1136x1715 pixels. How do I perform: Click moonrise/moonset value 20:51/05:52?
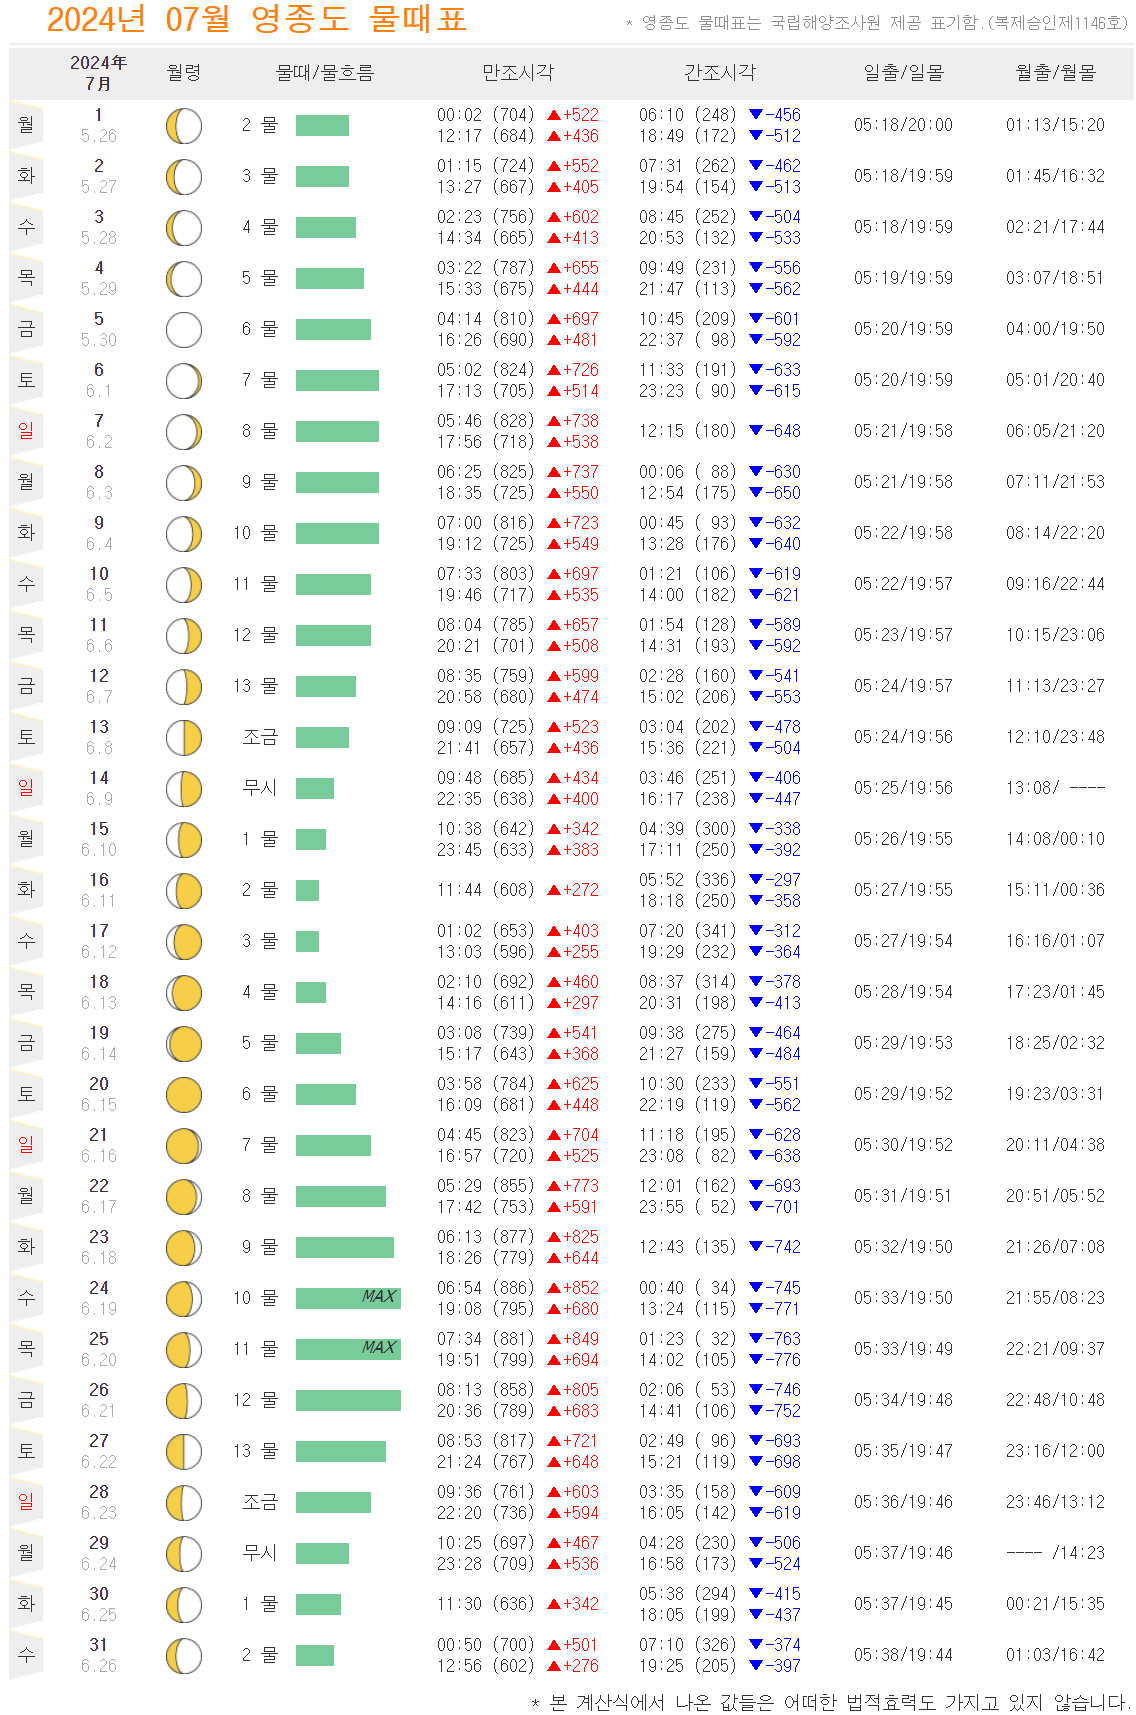[1056, 1196]
